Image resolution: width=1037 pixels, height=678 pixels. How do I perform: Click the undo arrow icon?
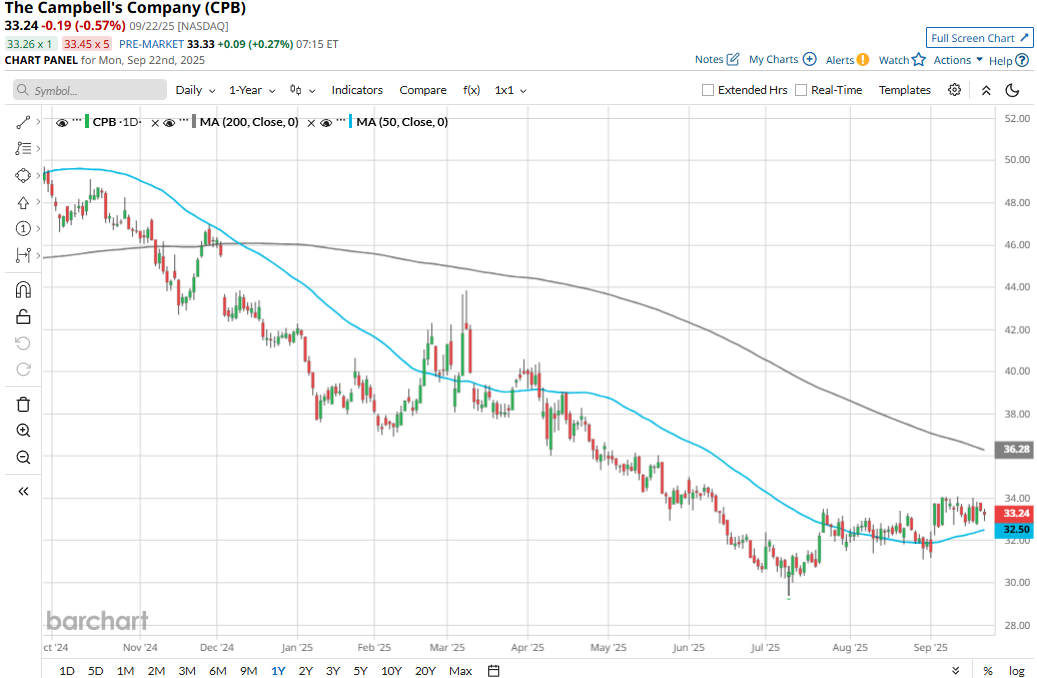click(22, 343)
